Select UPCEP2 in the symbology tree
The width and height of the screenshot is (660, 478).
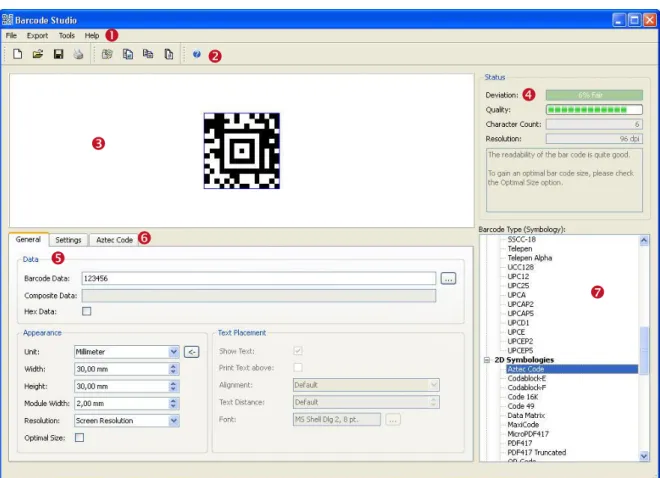520,341
